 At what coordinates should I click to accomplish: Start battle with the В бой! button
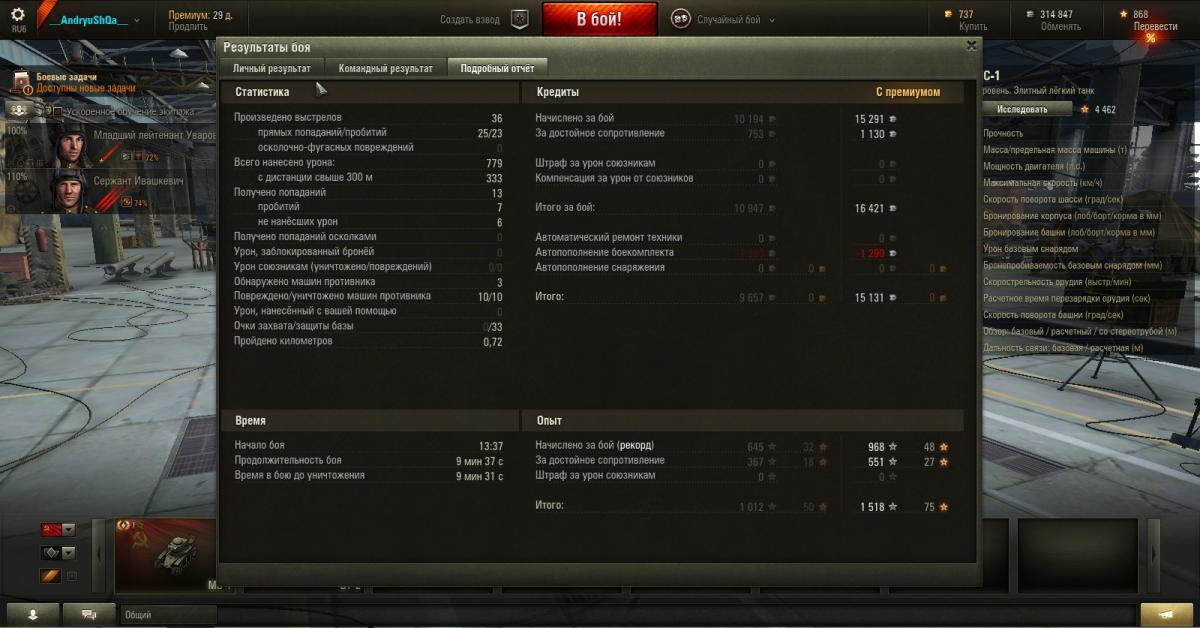600,19
